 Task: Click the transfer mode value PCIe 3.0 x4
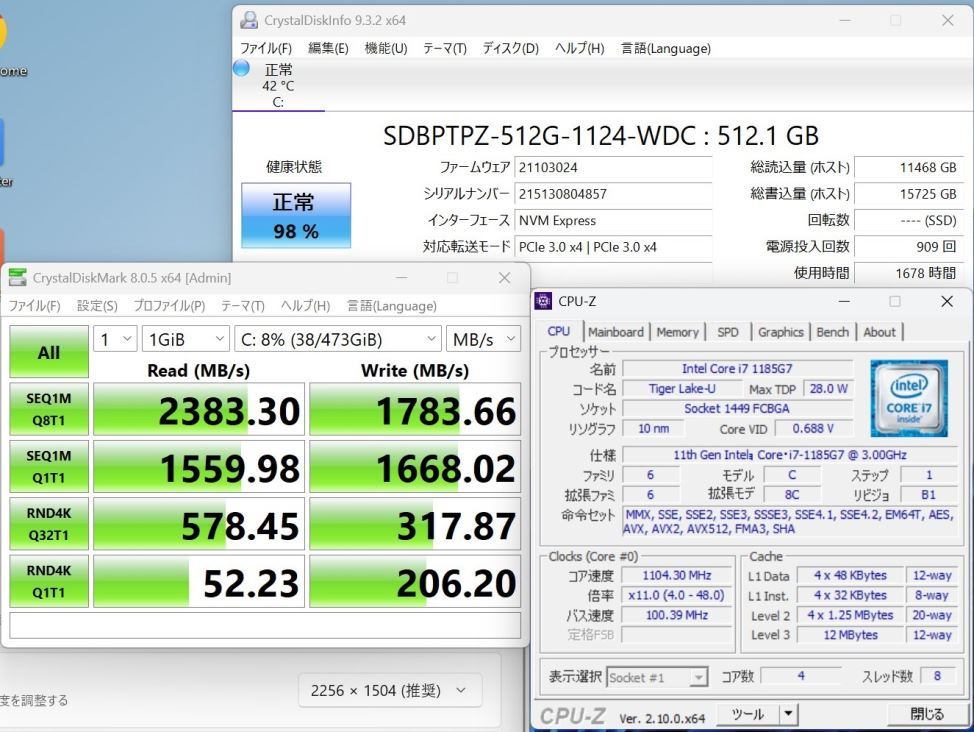click(x=613, y=247)
